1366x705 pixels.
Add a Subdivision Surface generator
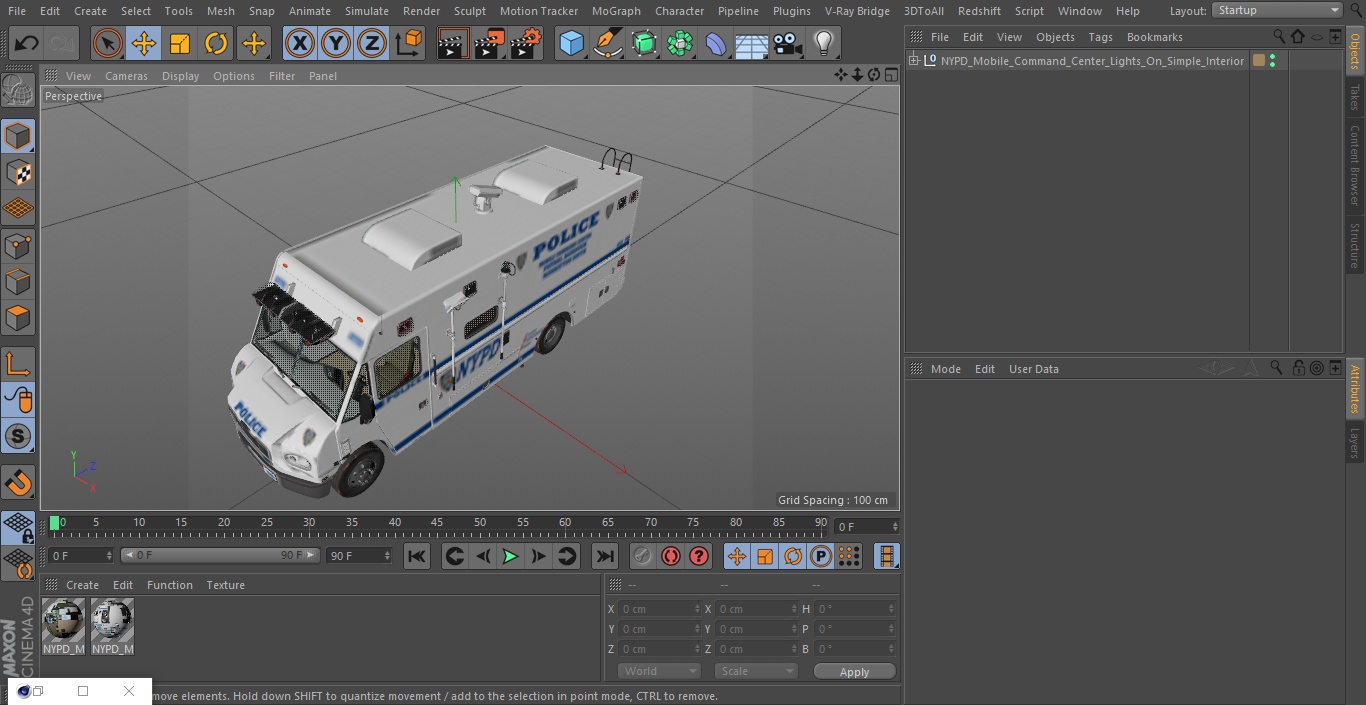644,43
